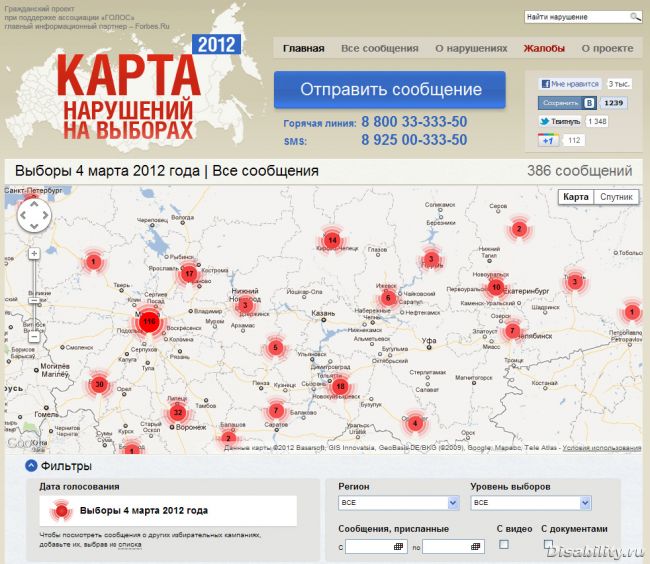Go to the Главная tab

tap(303, 48)
